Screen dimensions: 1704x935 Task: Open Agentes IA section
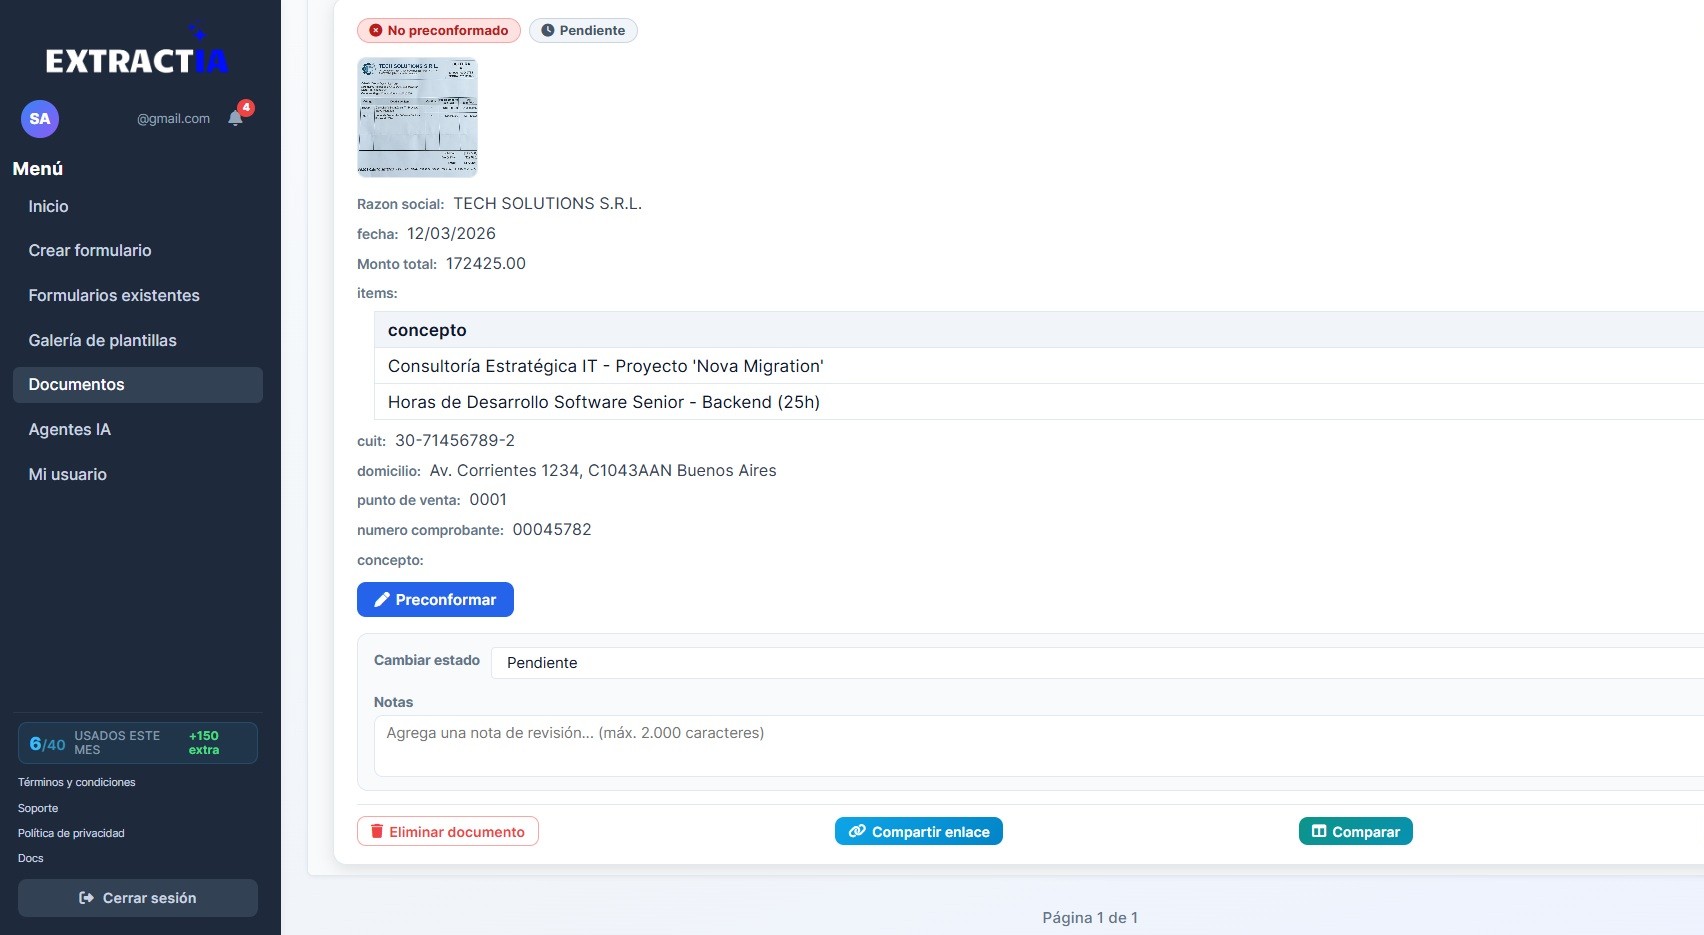coord(70,429)
